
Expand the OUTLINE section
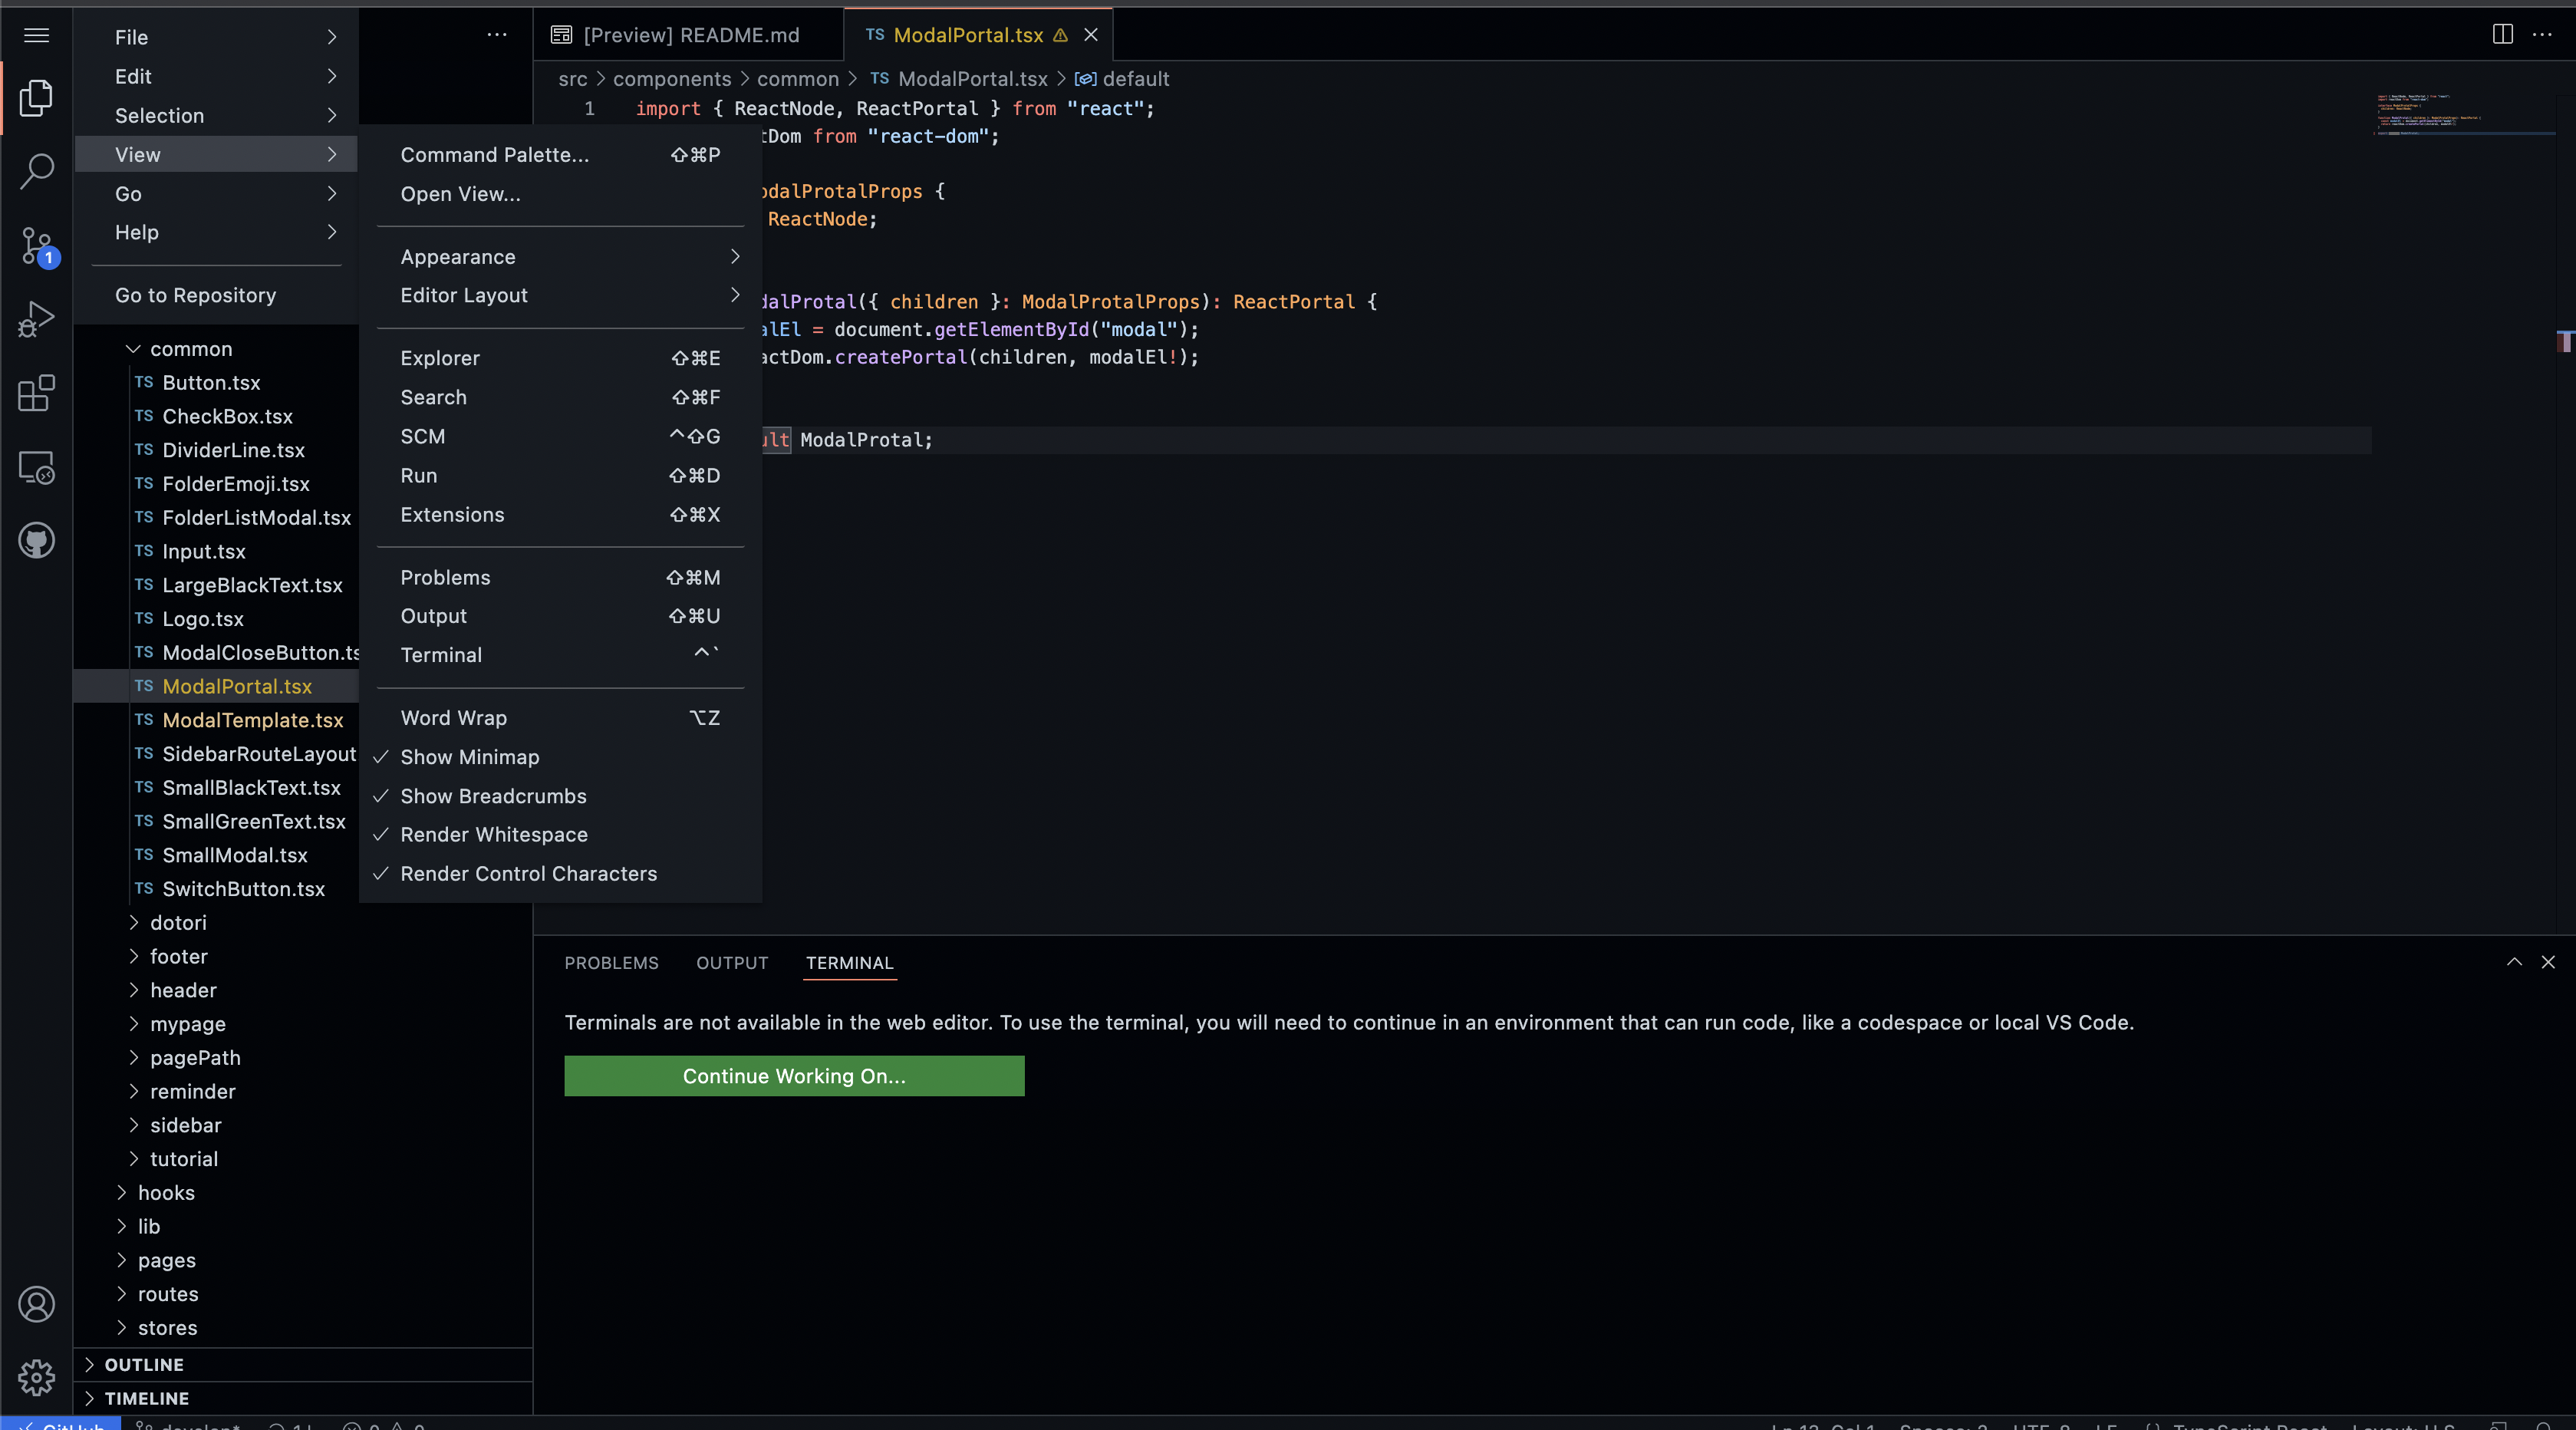[144, 1364]
